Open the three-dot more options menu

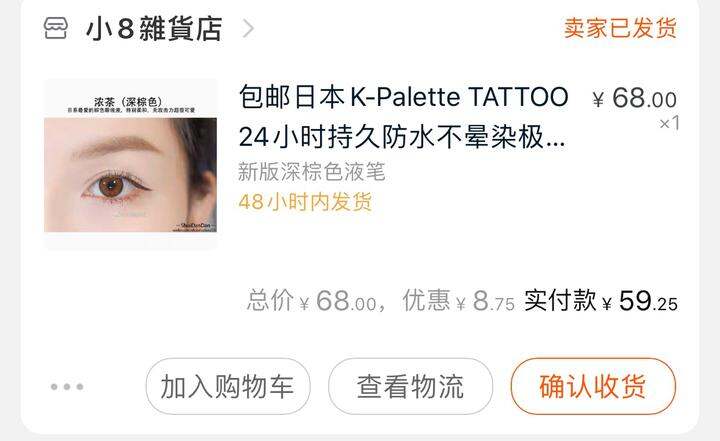click(x=67, y=387)
